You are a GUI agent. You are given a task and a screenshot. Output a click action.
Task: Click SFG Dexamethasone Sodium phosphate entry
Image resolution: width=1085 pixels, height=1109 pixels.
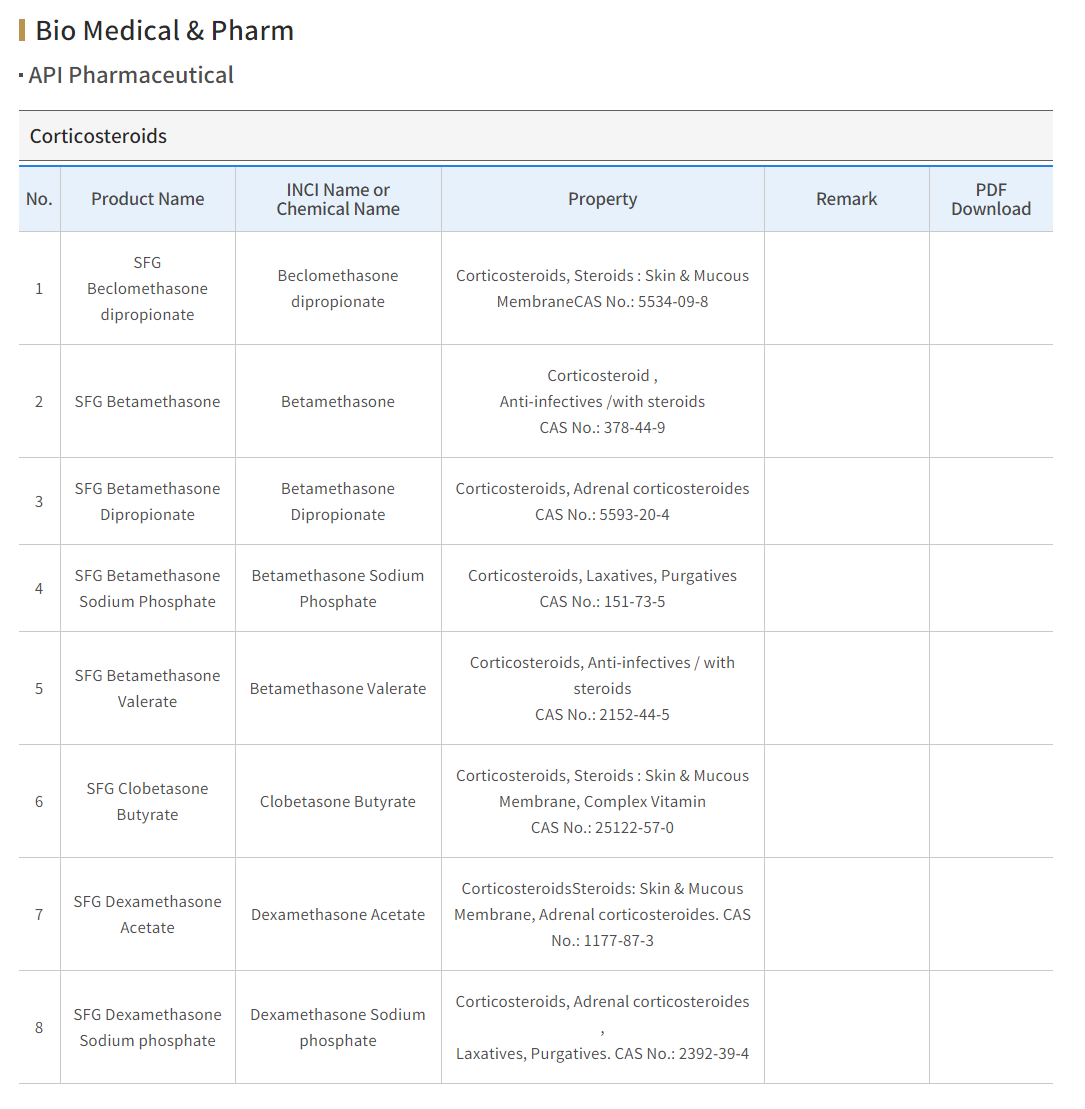tap(147, 1028)
